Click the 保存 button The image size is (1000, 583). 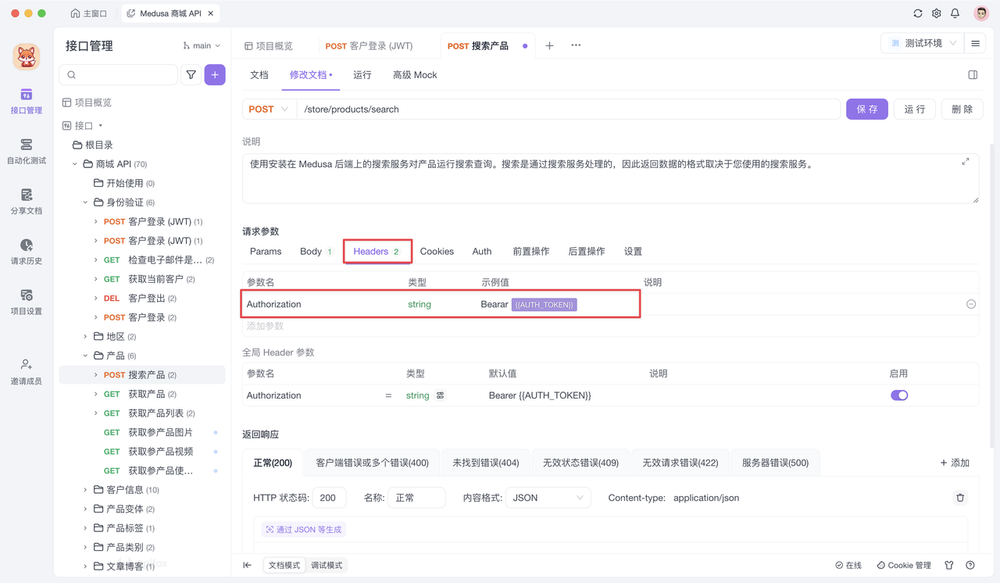point(867,108)
